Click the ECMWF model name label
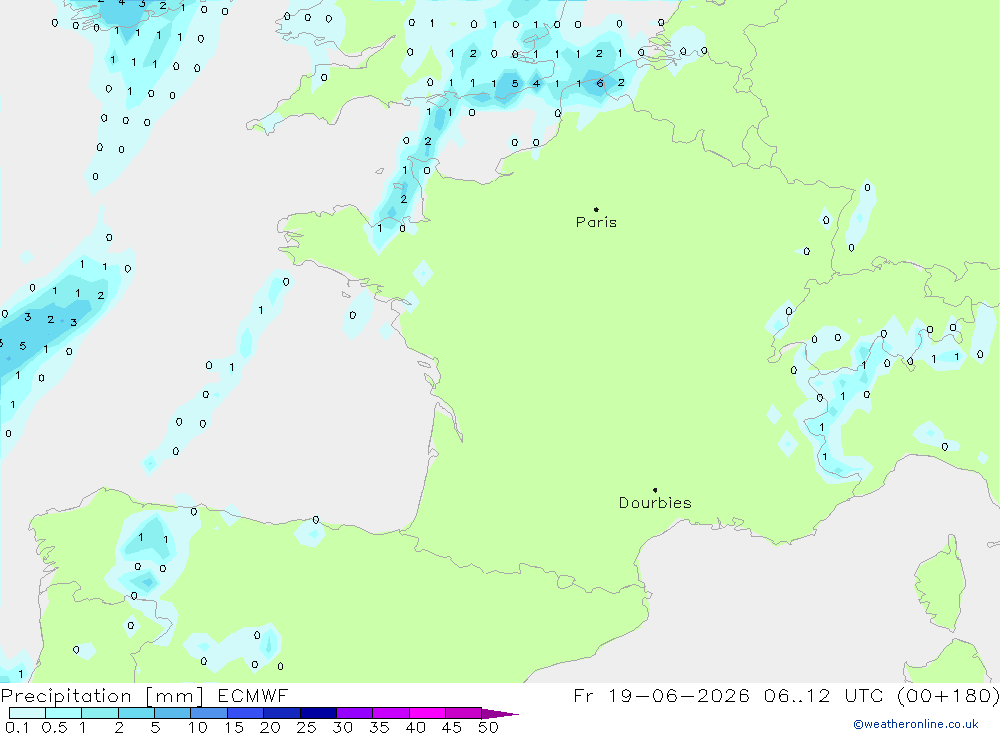The width and height of the screenshot is (1000, 733). tap(253, 696)
